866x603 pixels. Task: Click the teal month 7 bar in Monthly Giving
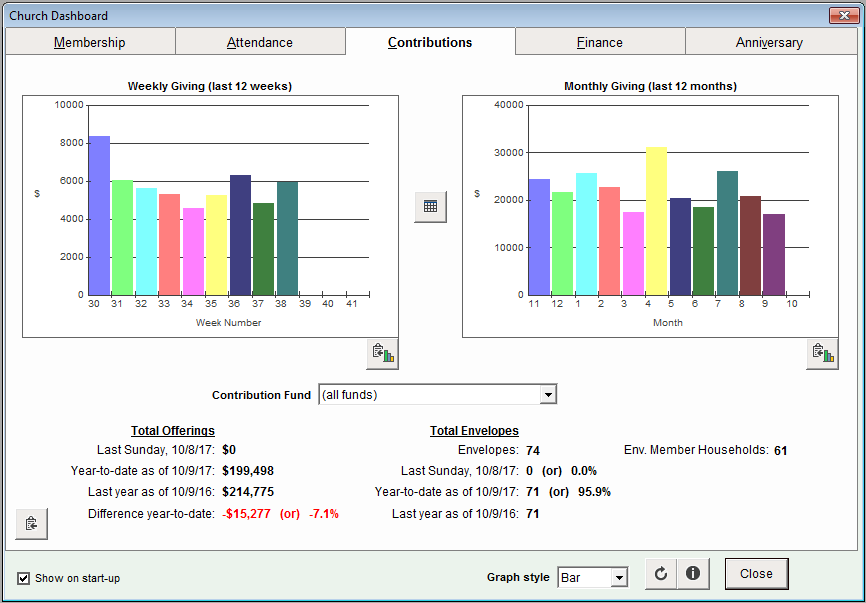[727, 233]
